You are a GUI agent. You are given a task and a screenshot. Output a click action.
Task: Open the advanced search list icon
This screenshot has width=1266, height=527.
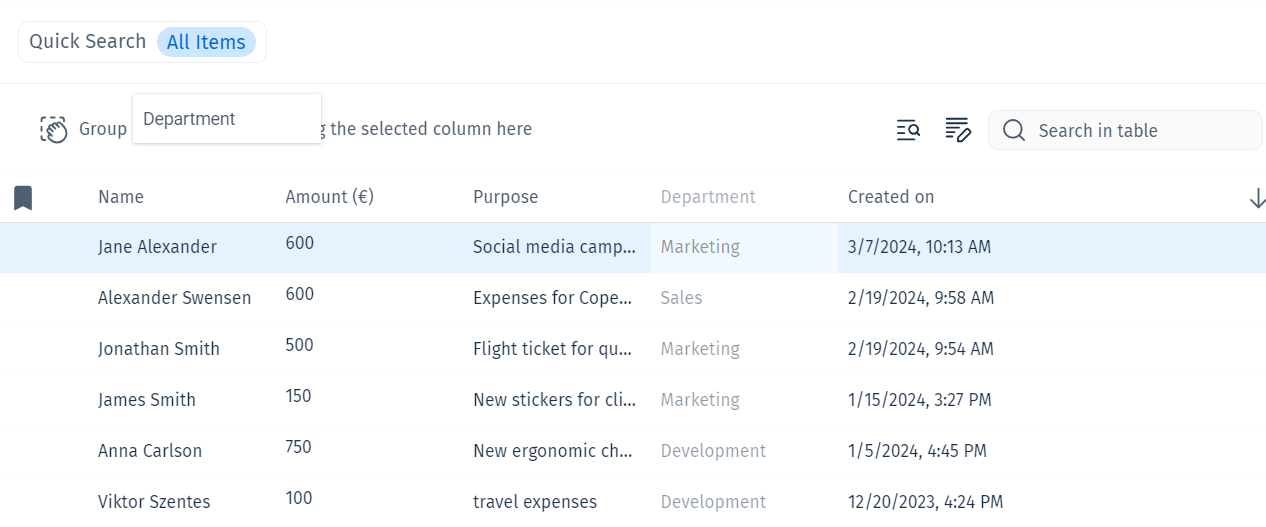[x=908, y=130]
